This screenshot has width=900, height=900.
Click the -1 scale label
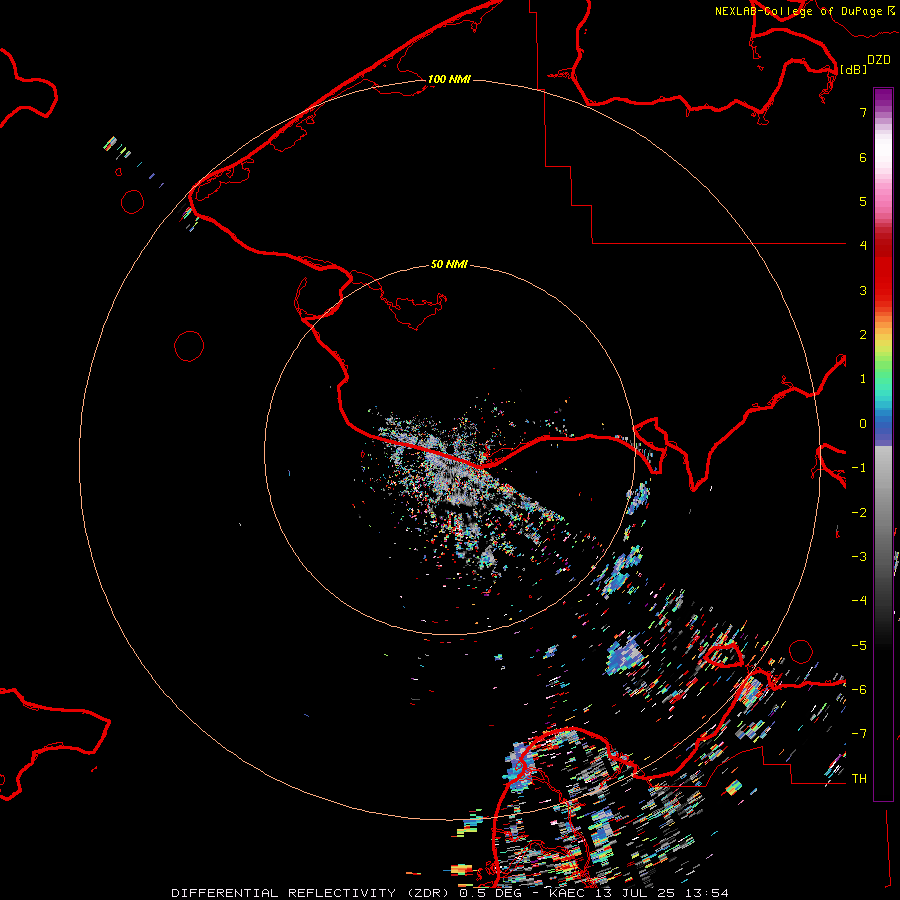click(859, 468)
